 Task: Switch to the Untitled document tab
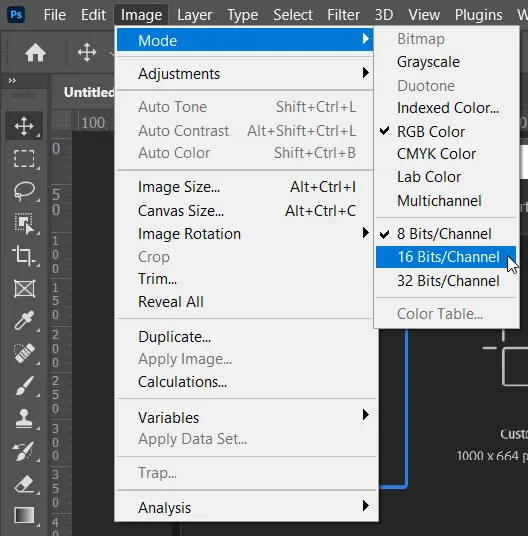89,92
